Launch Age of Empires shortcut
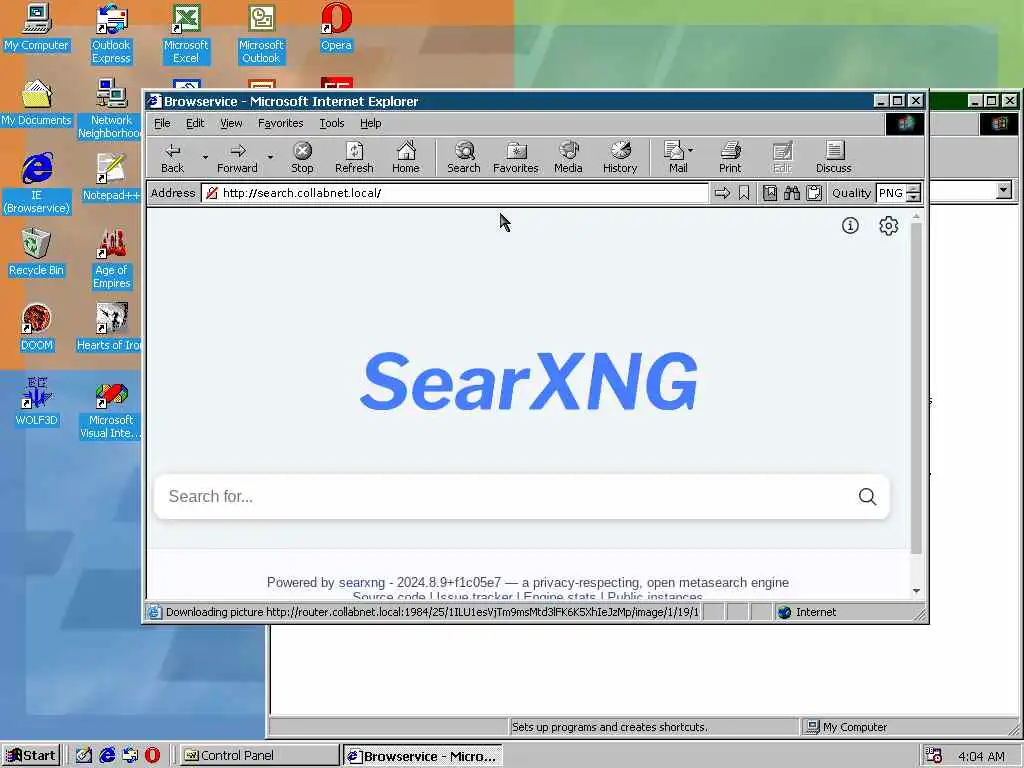The width and height of the screenshot is (1024, 768). [x=111, y=259]
